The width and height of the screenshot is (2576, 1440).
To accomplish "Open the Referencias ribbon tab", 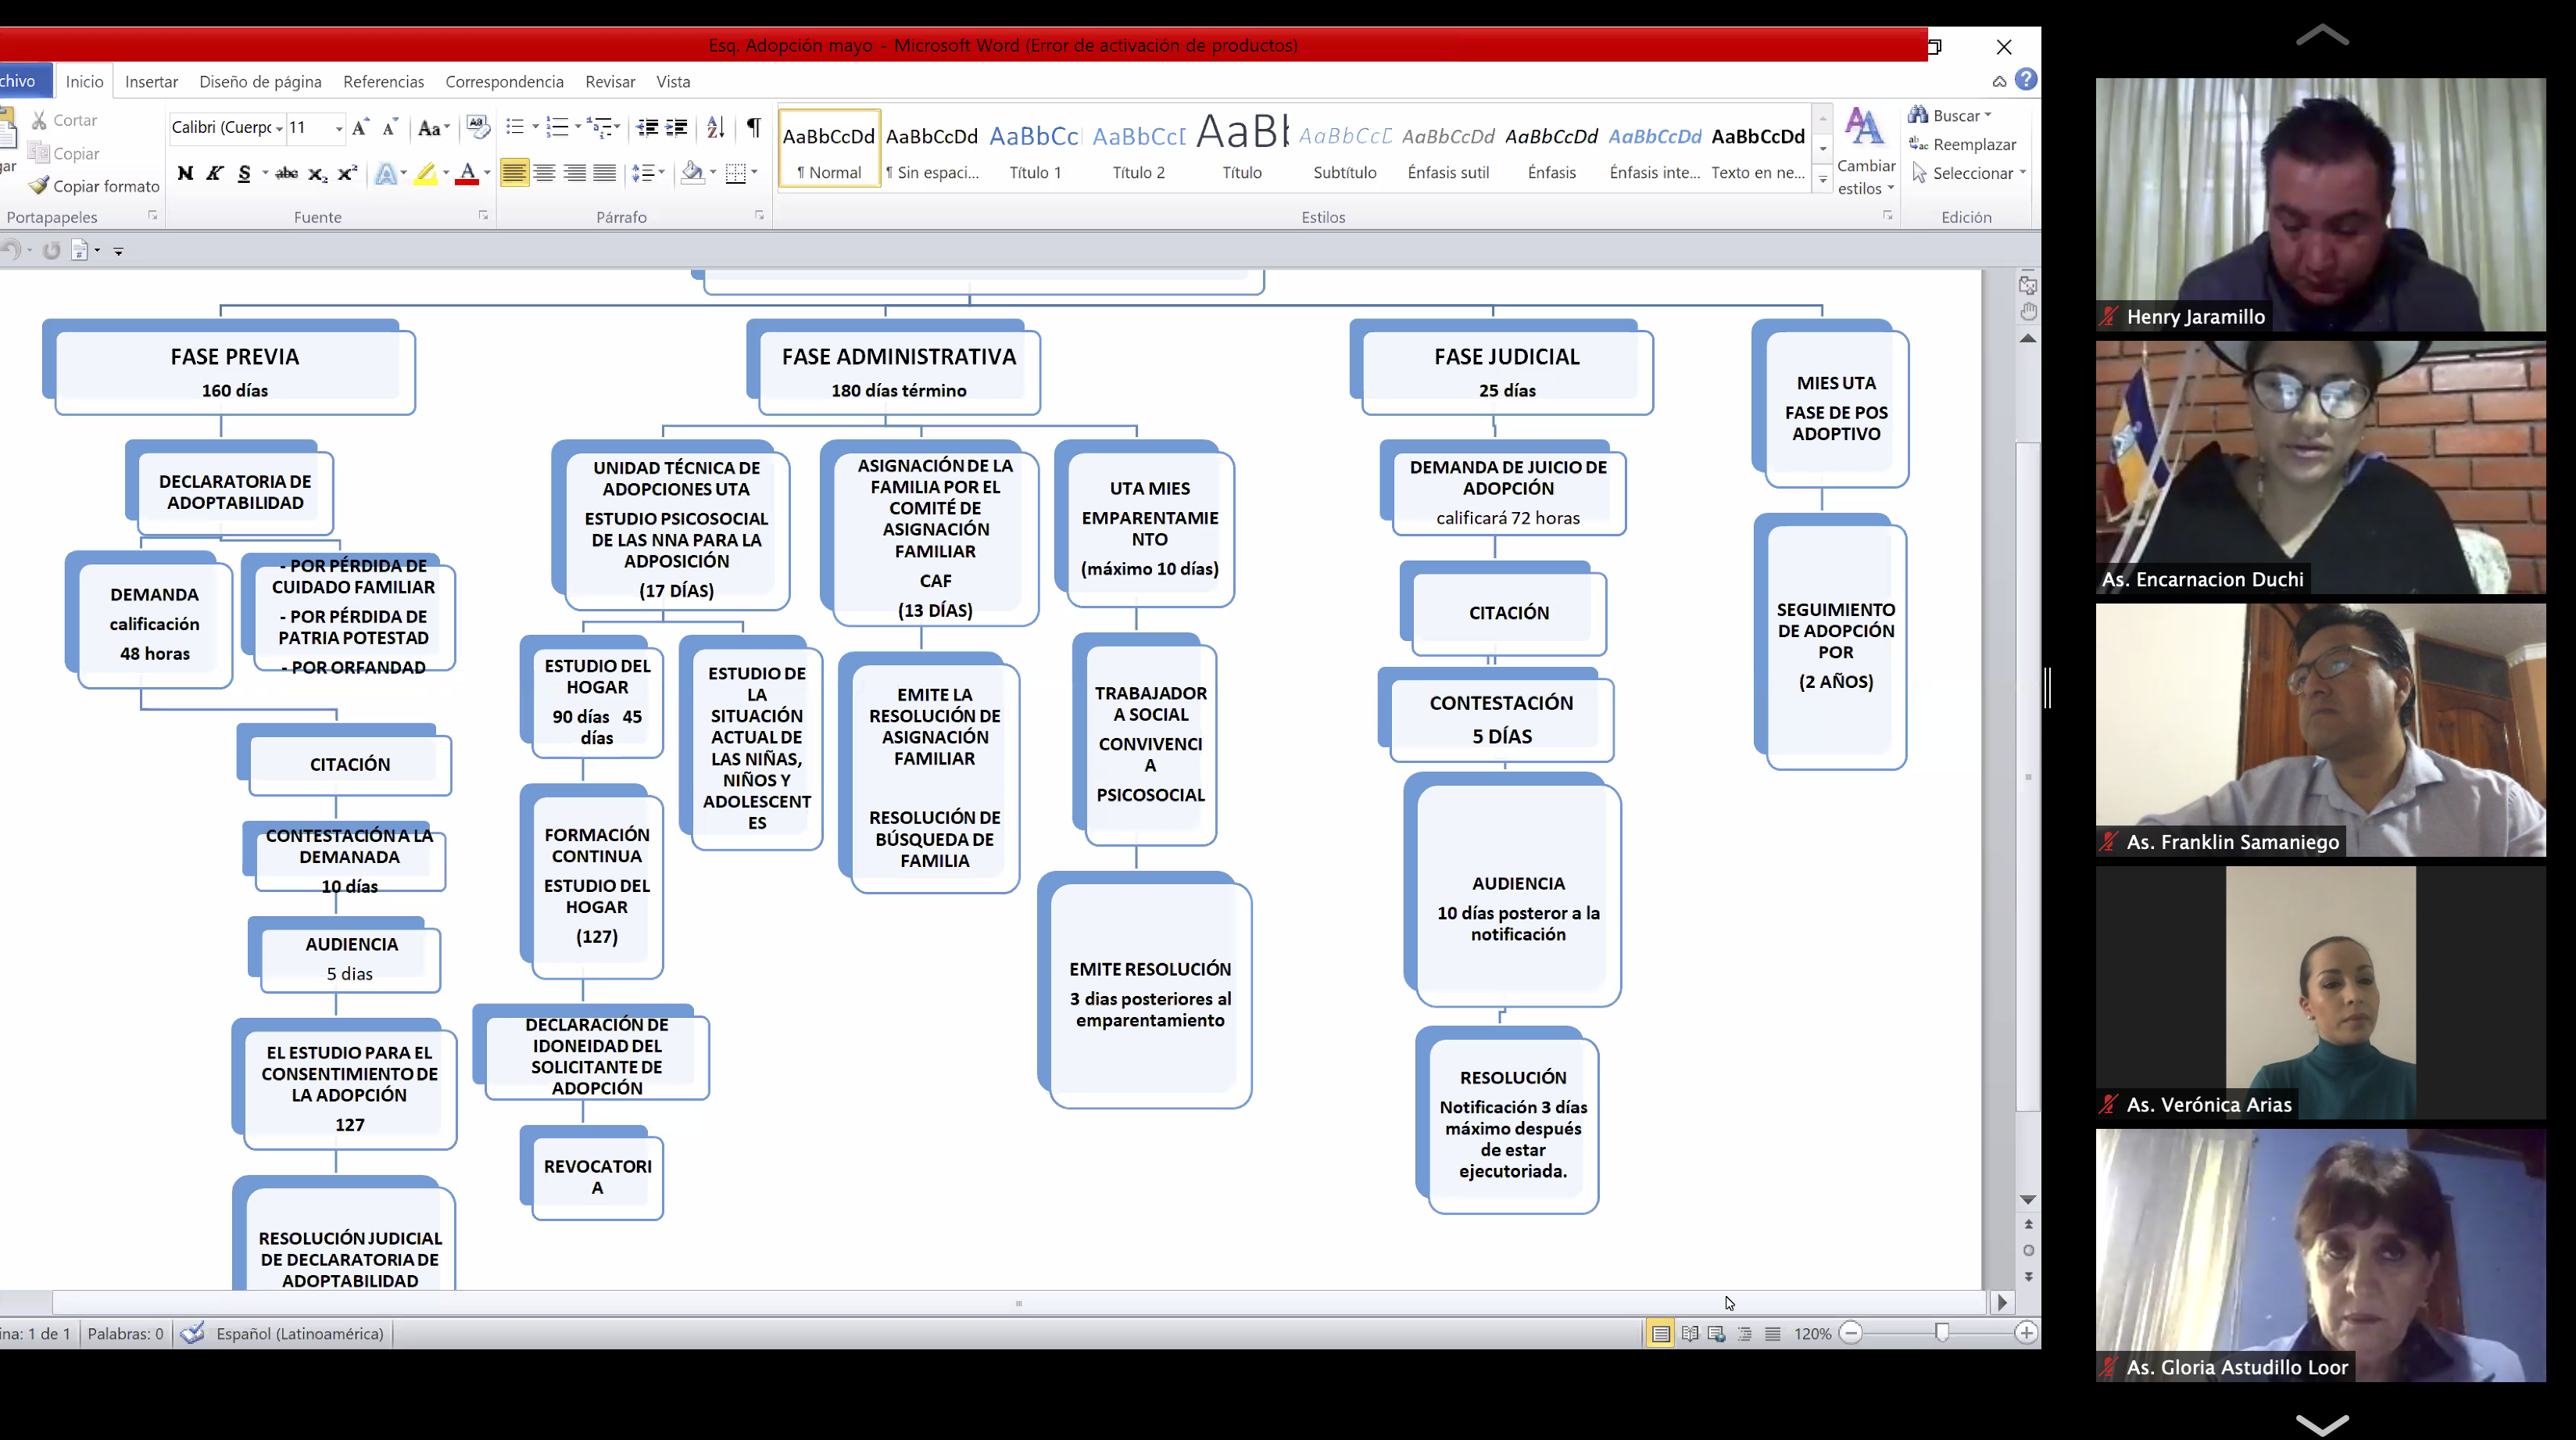I will point(383,82).
